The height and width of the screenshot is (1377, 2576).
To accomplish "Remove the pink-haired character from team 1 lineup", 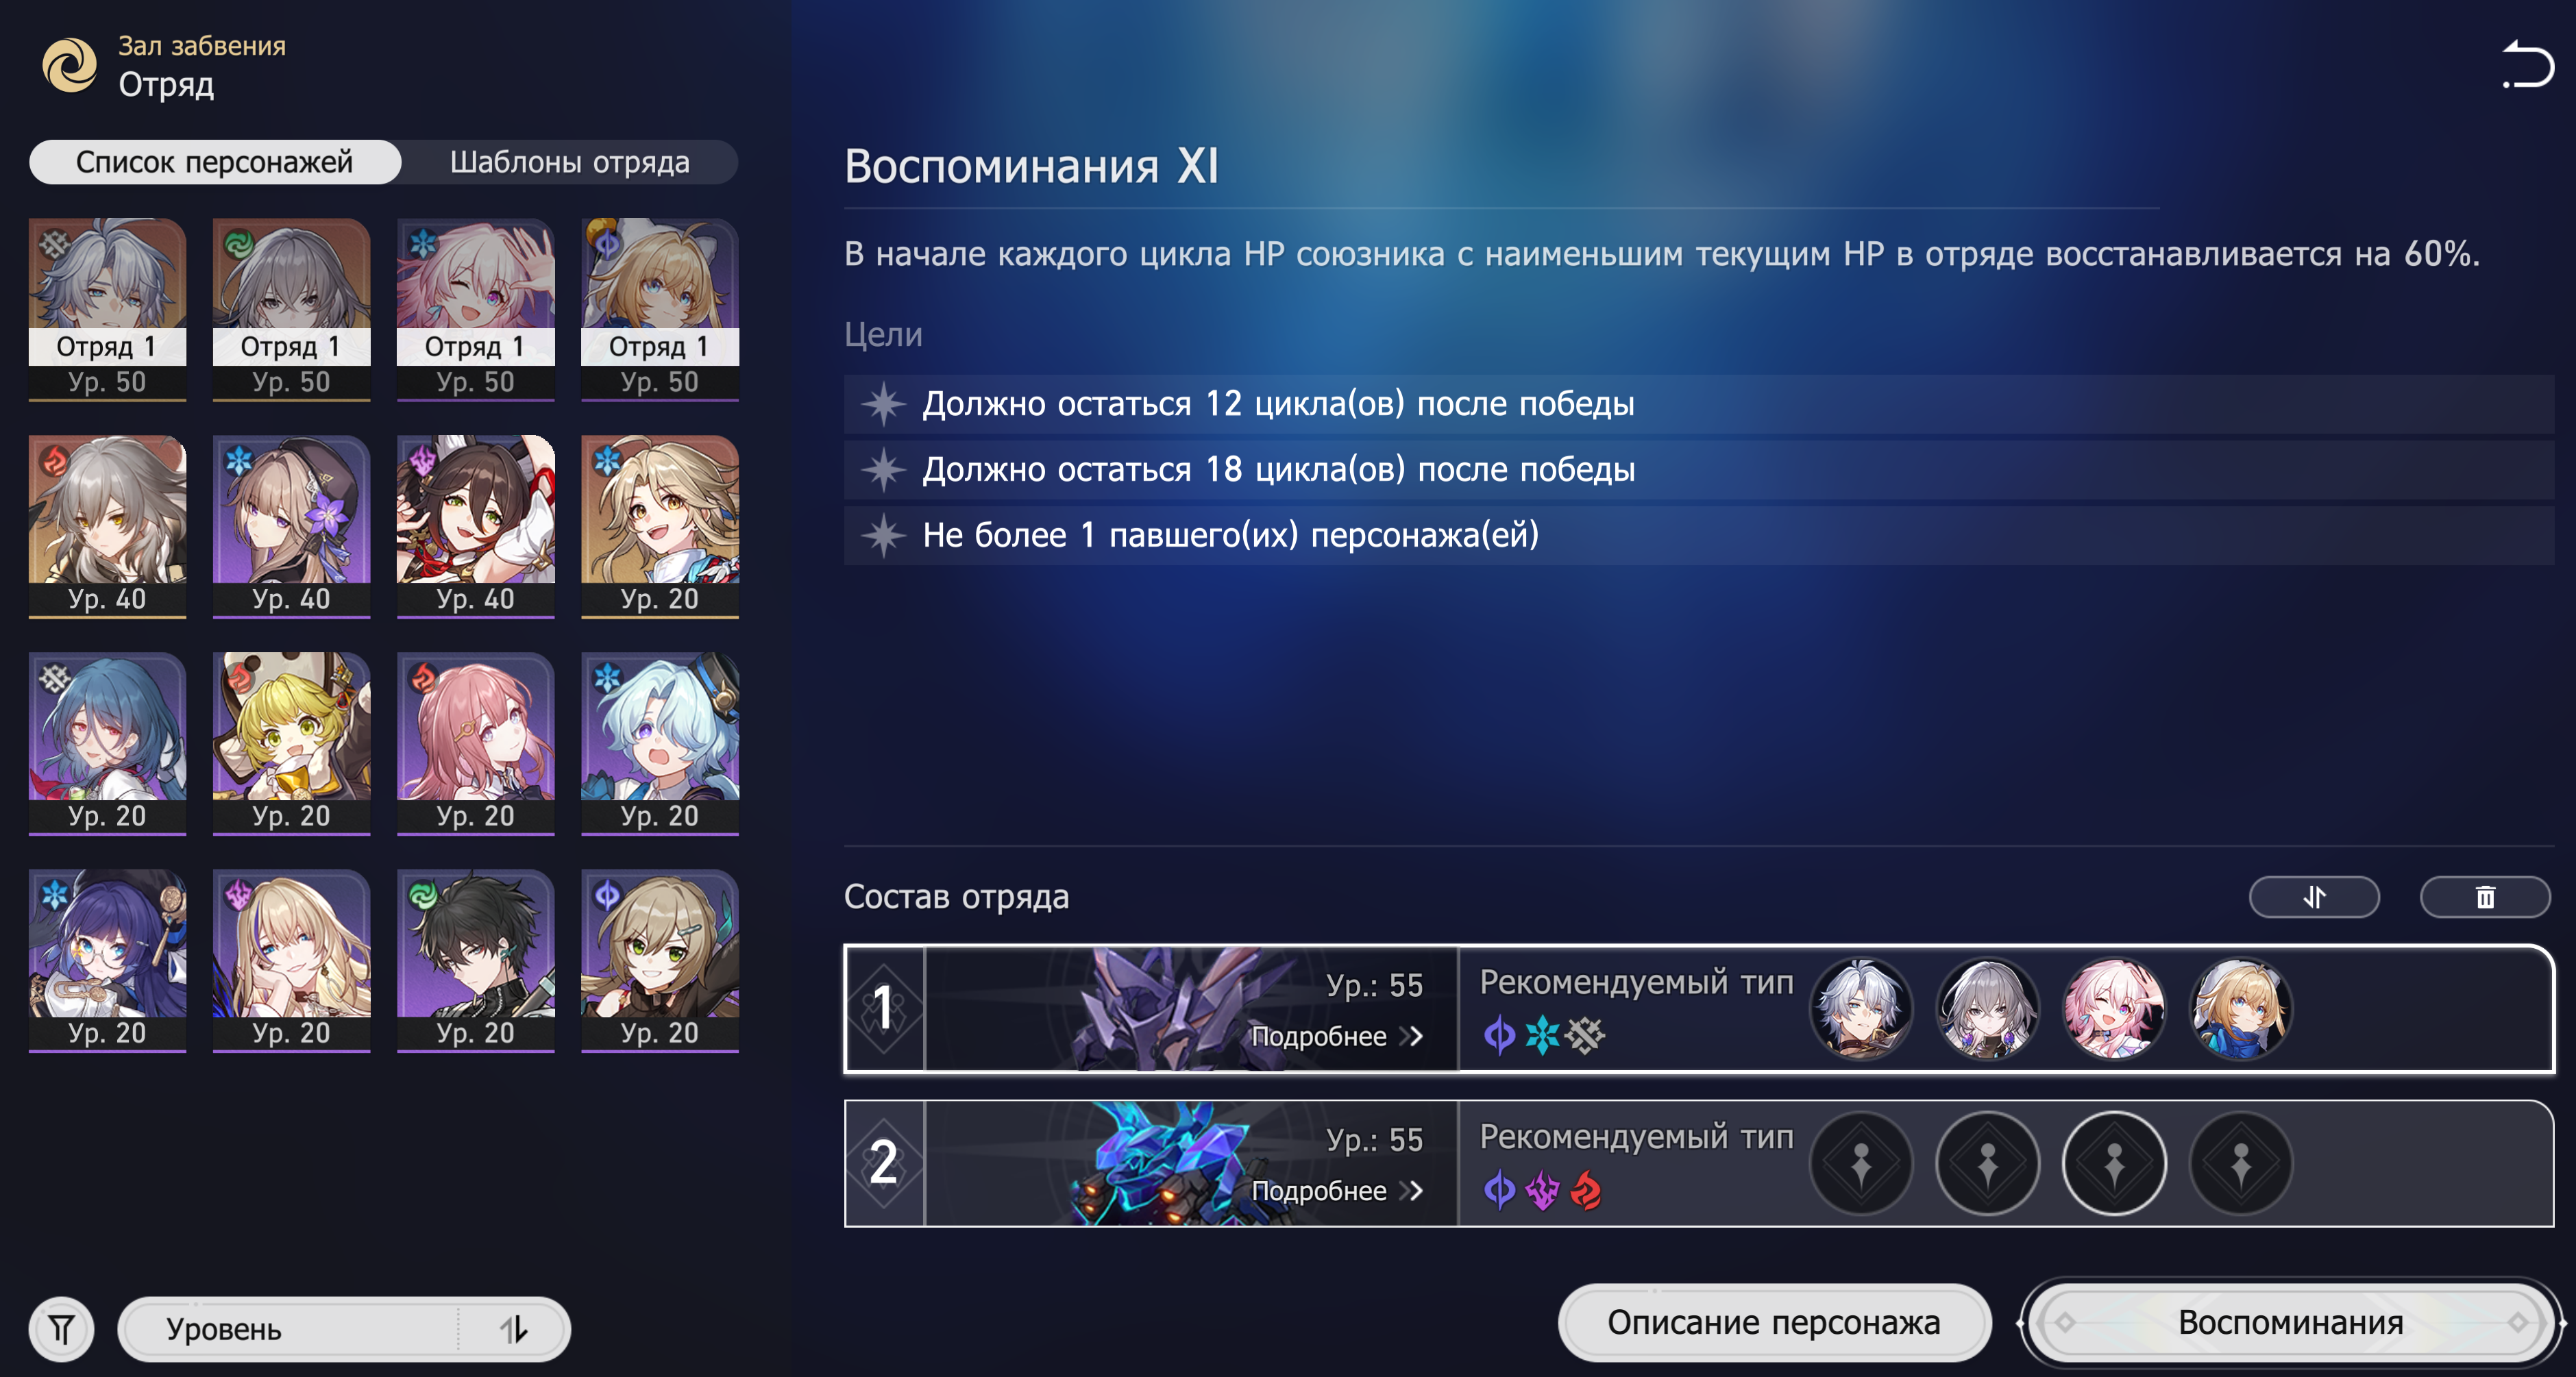I will pos(2114,1009).
